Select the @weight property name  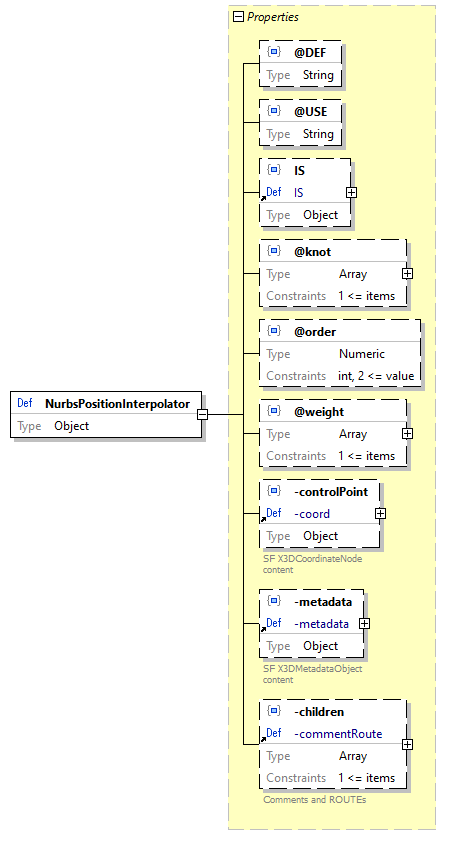point(319,412)
